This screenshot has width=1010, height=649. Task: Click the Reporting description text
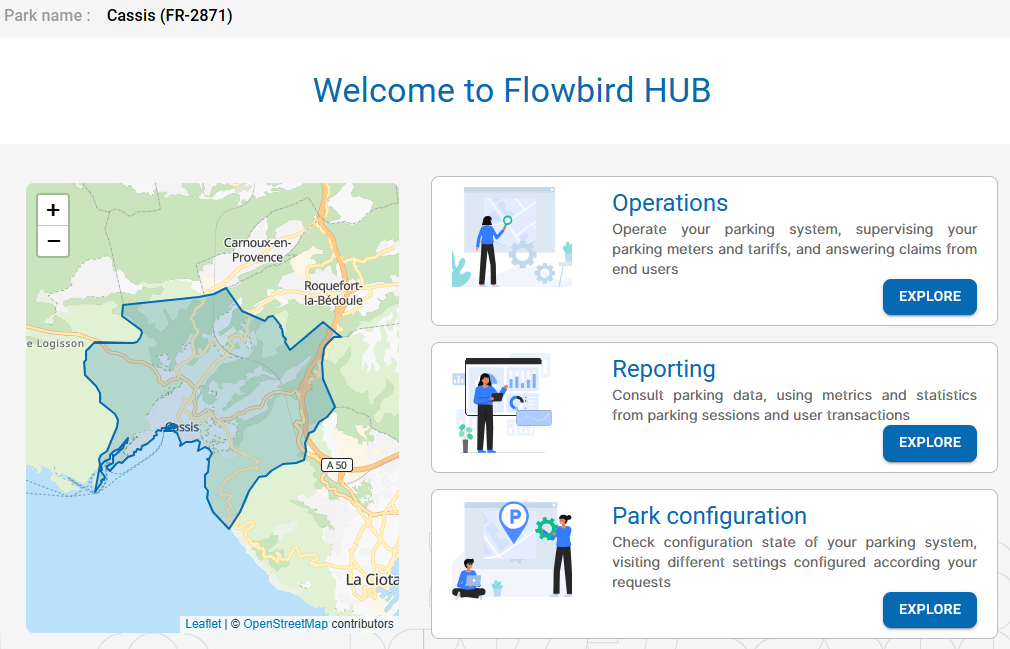click(x=794, y=405)
